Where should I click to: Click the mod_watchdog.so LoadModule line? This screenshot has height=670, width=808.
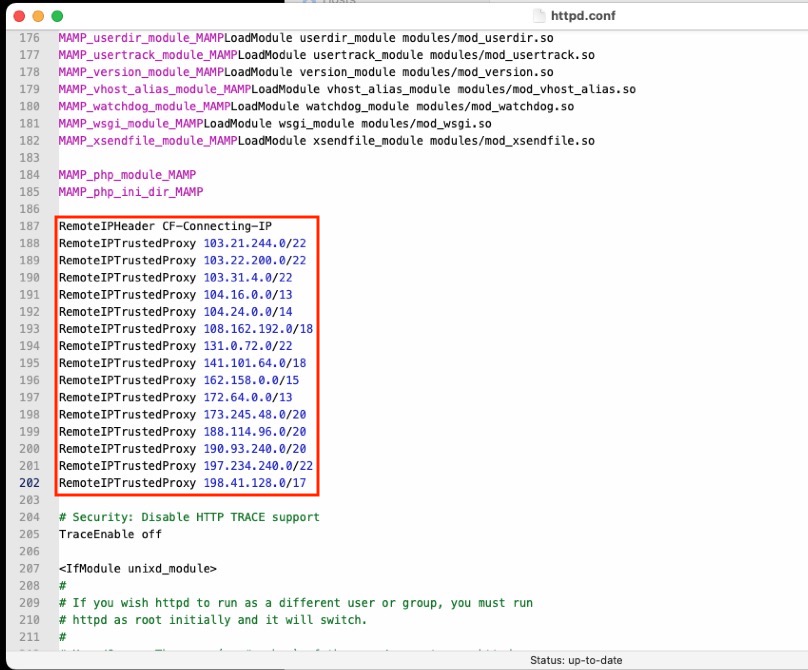pos(316,106)
